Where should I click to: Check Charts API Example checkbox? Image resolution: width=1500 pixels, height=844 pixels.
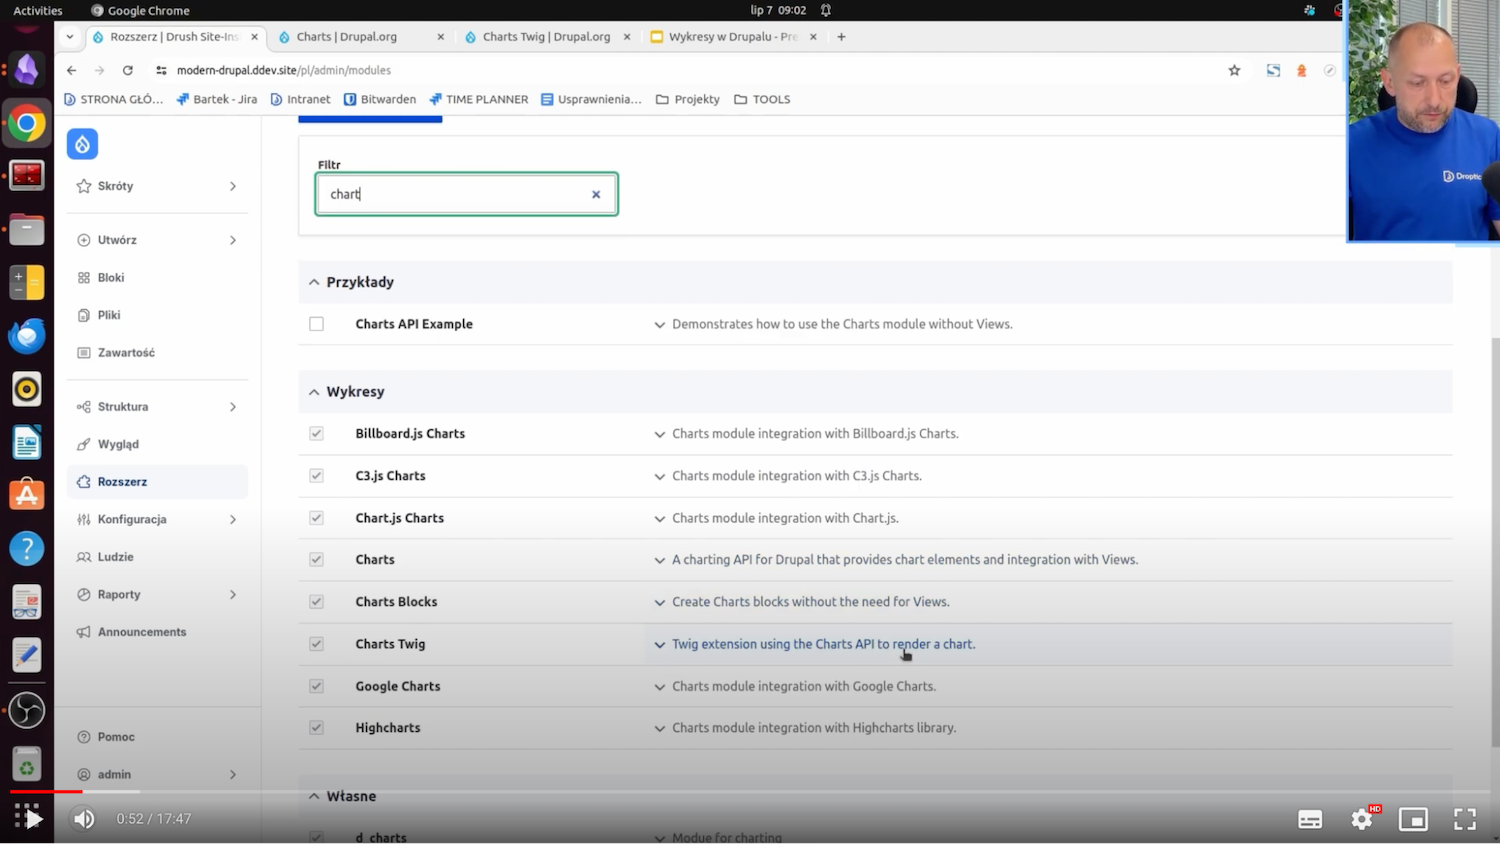pyautogui.click(x=316, y=324)
